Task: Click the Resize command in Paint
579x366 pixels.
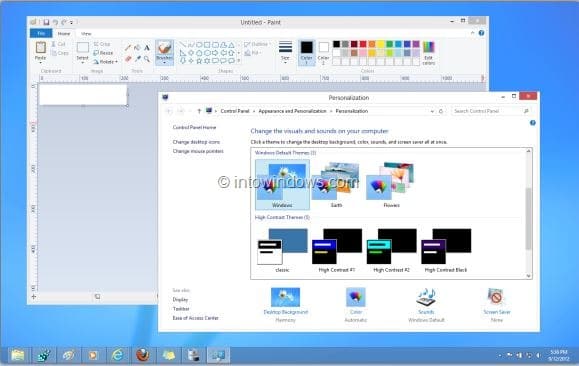Action: click(x=104, y=53)
